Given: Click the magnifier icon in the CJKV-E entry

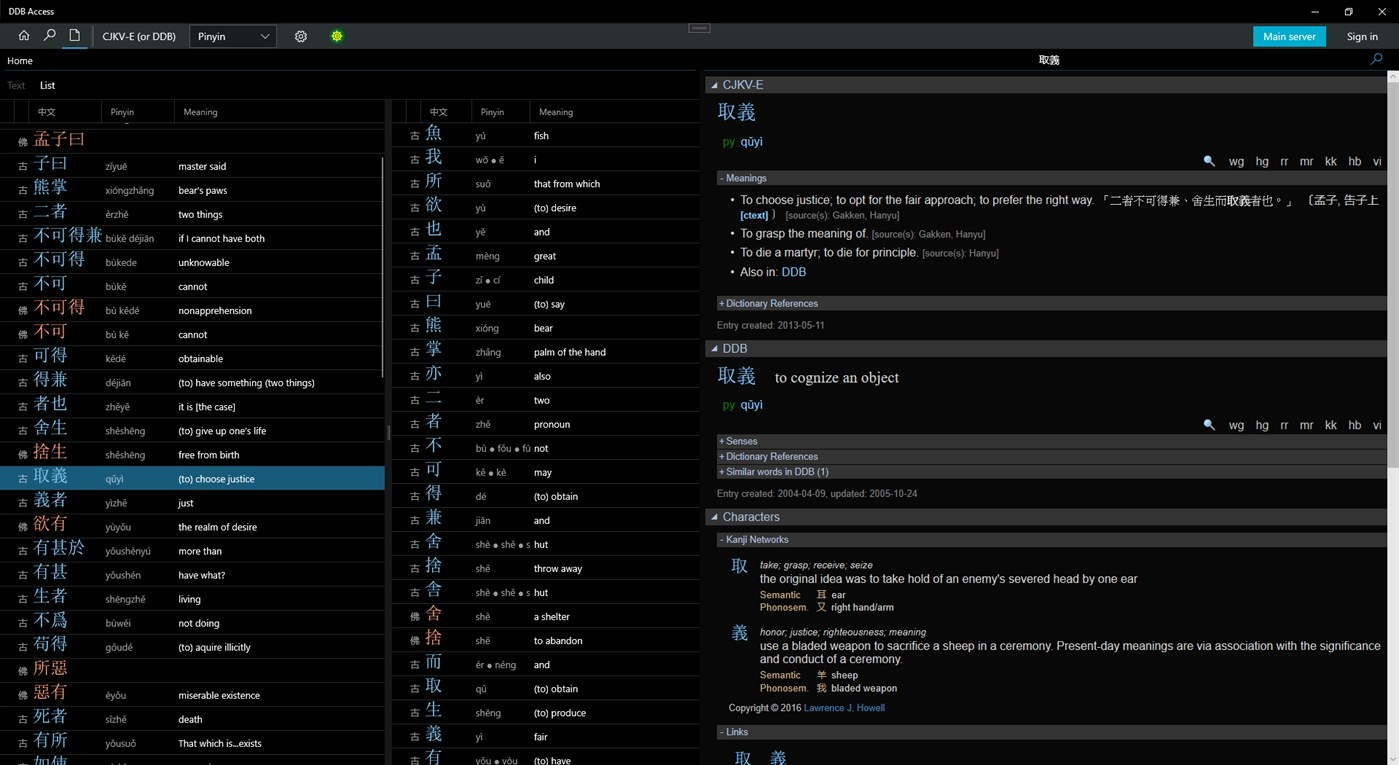Looking at the screenshot, I should tap(1210, 161).
